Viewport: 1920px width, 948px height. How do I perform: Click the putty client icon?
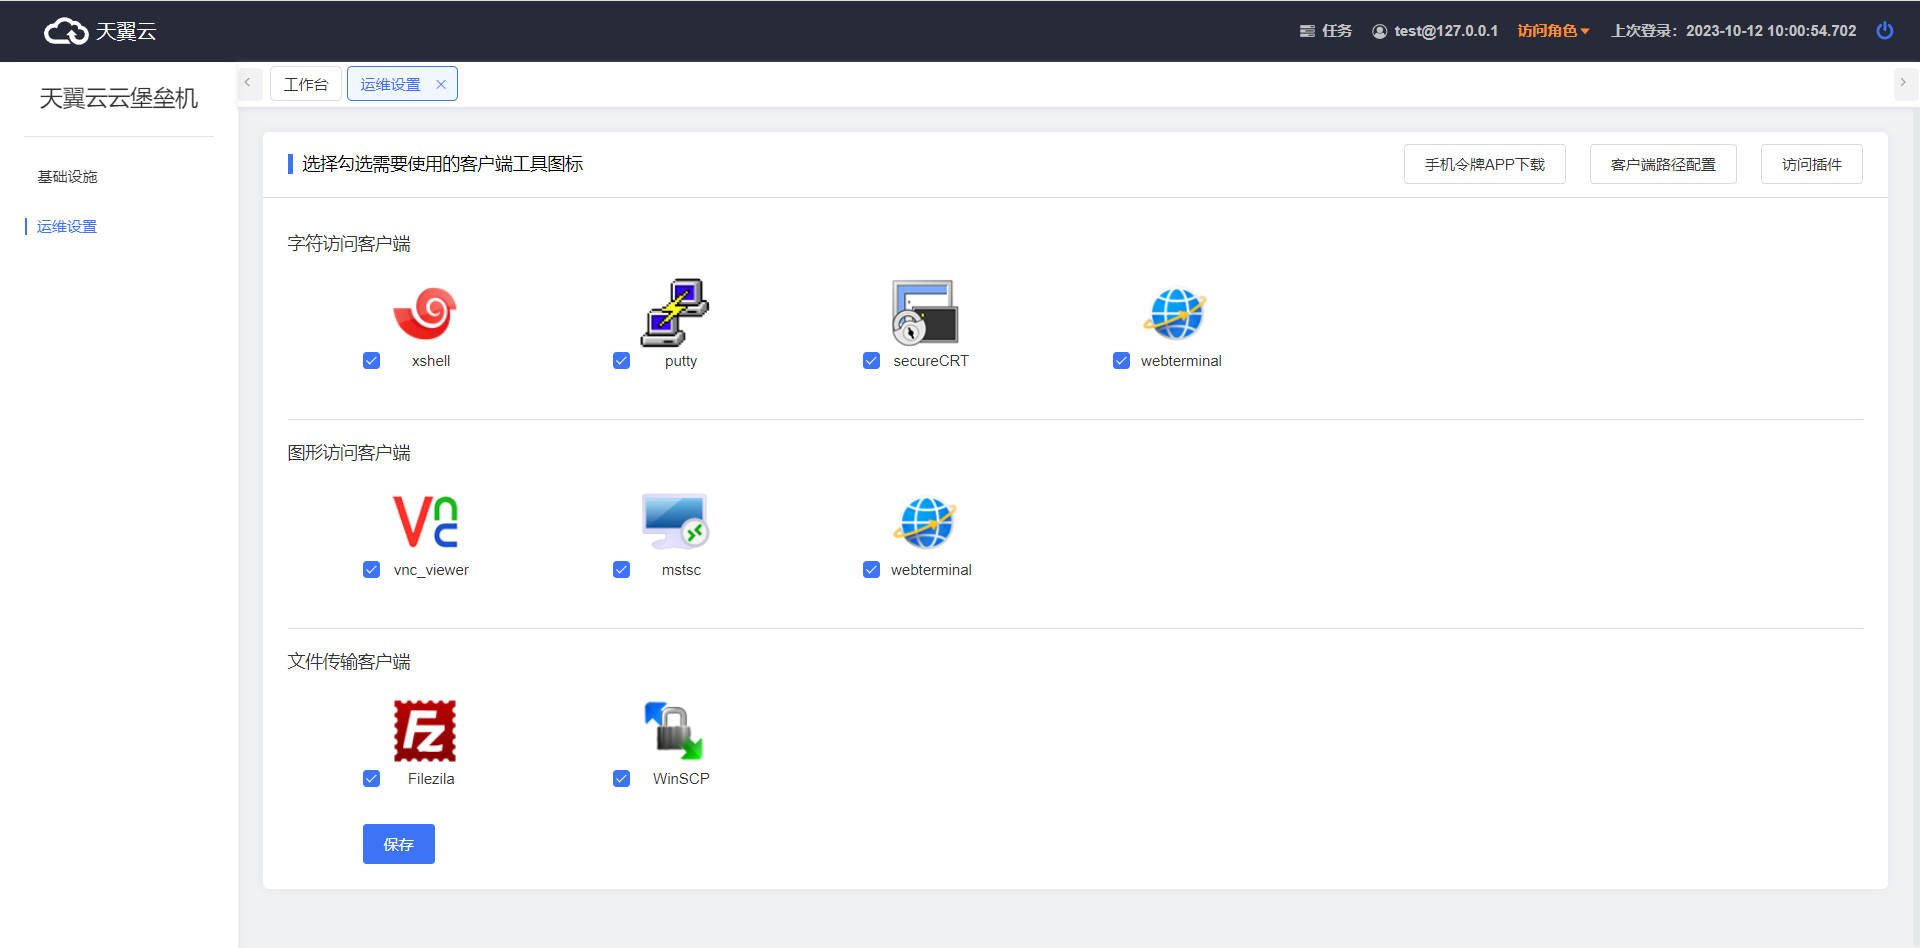point(675,313)
